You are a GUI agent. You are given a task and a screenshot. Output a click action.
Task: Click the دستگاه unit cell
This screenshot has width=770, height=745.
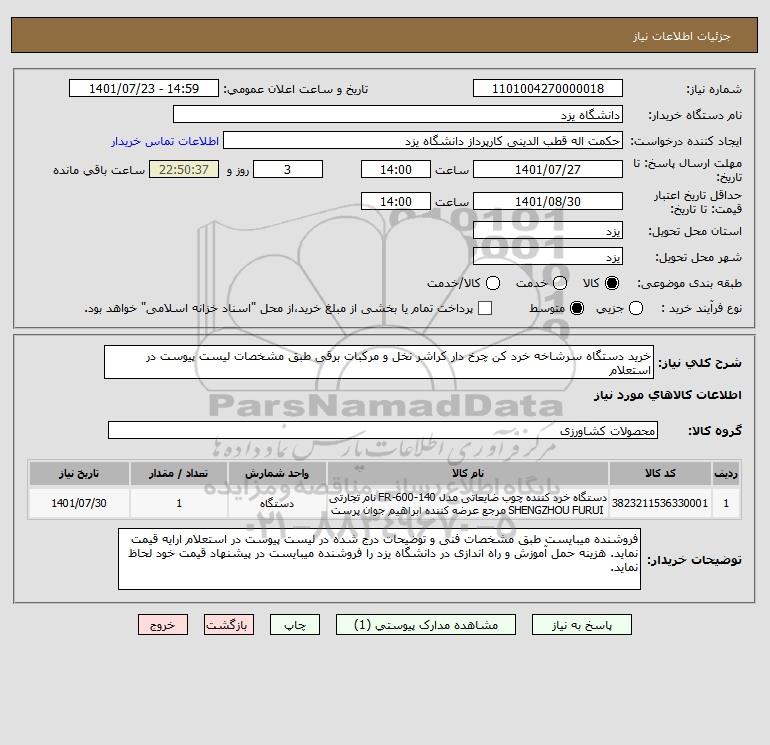pos(277,503)
